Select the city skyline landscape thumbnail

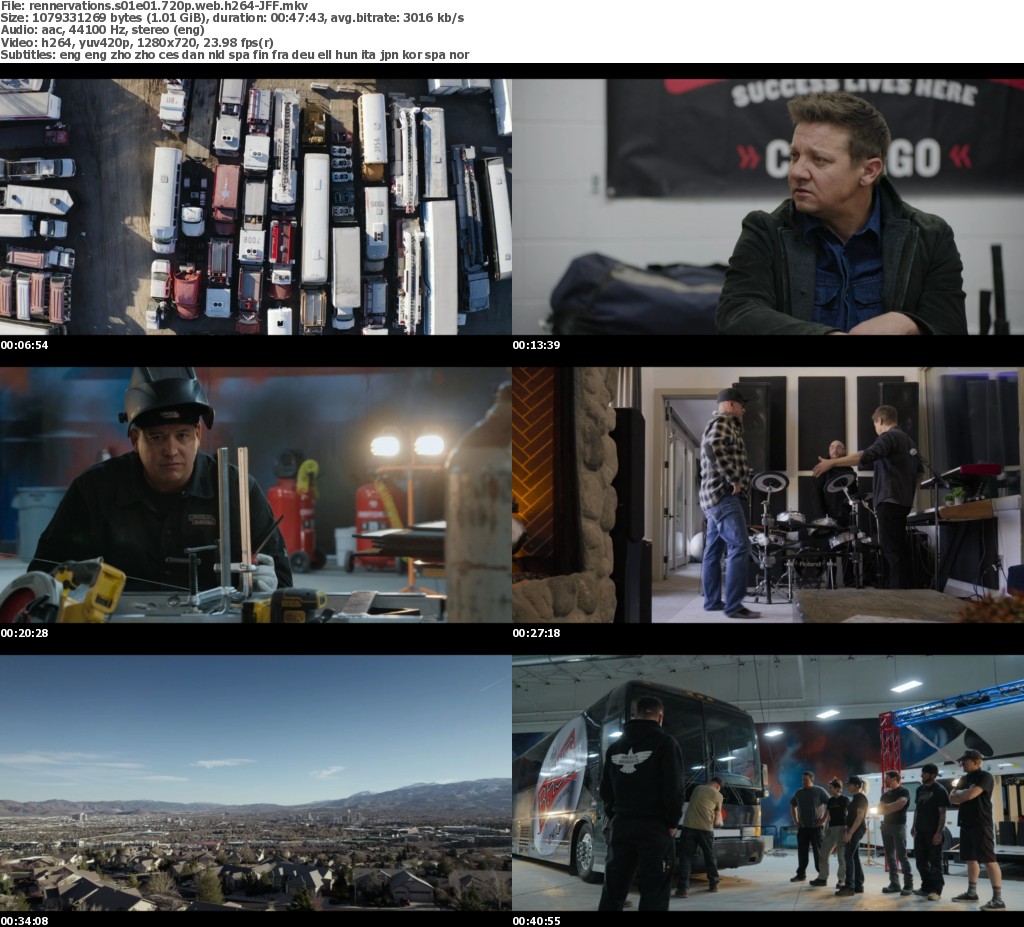coord(256,782)
